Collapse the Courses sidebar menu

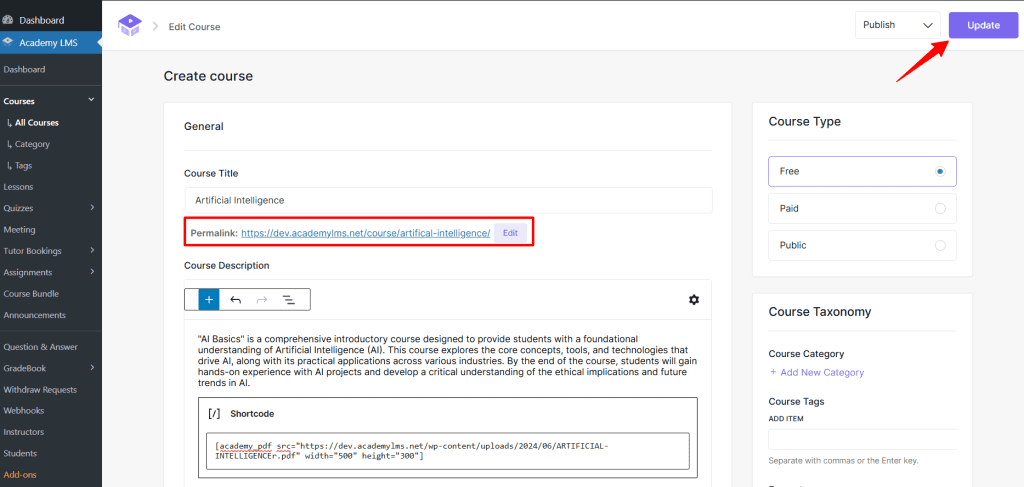click(91, 101)
